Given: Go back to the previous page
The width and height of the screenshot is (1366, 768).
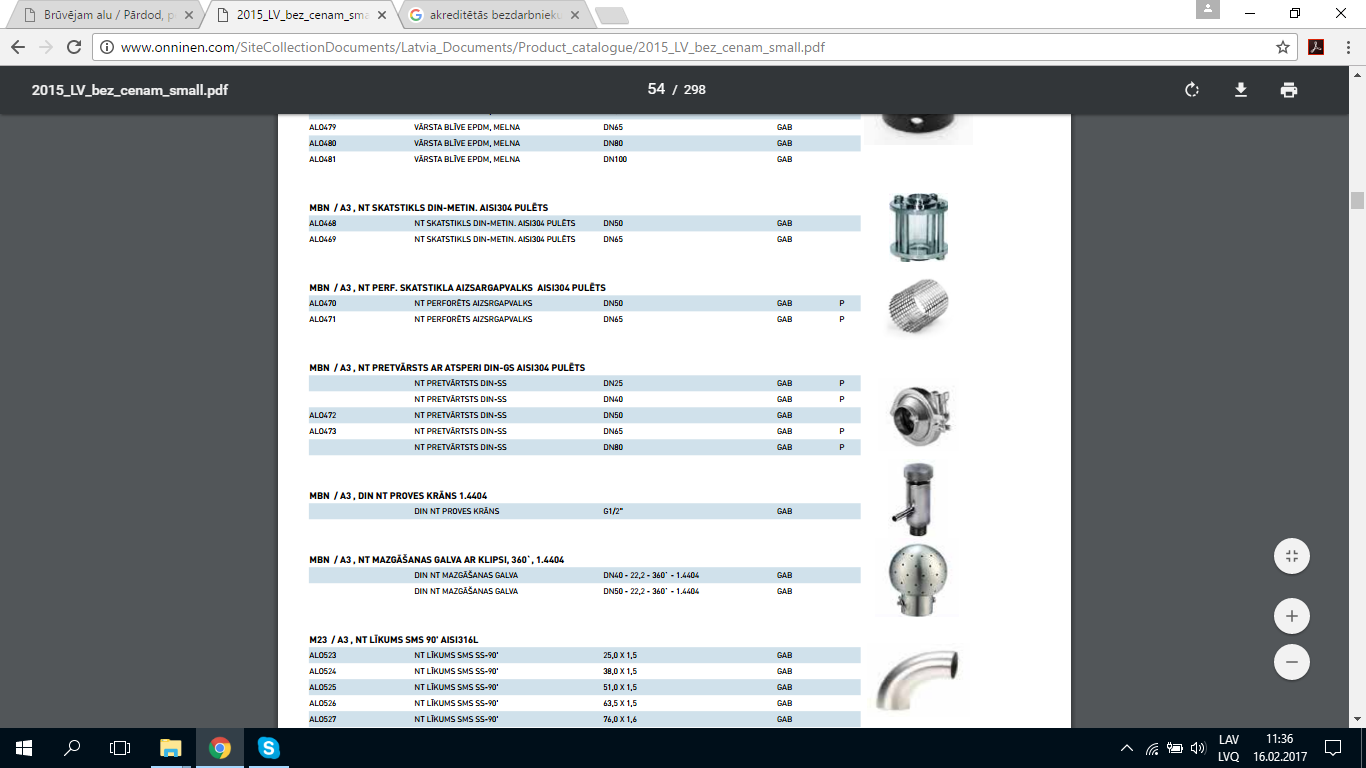Looking at the screenshot, I should click(x=18, y=47).
